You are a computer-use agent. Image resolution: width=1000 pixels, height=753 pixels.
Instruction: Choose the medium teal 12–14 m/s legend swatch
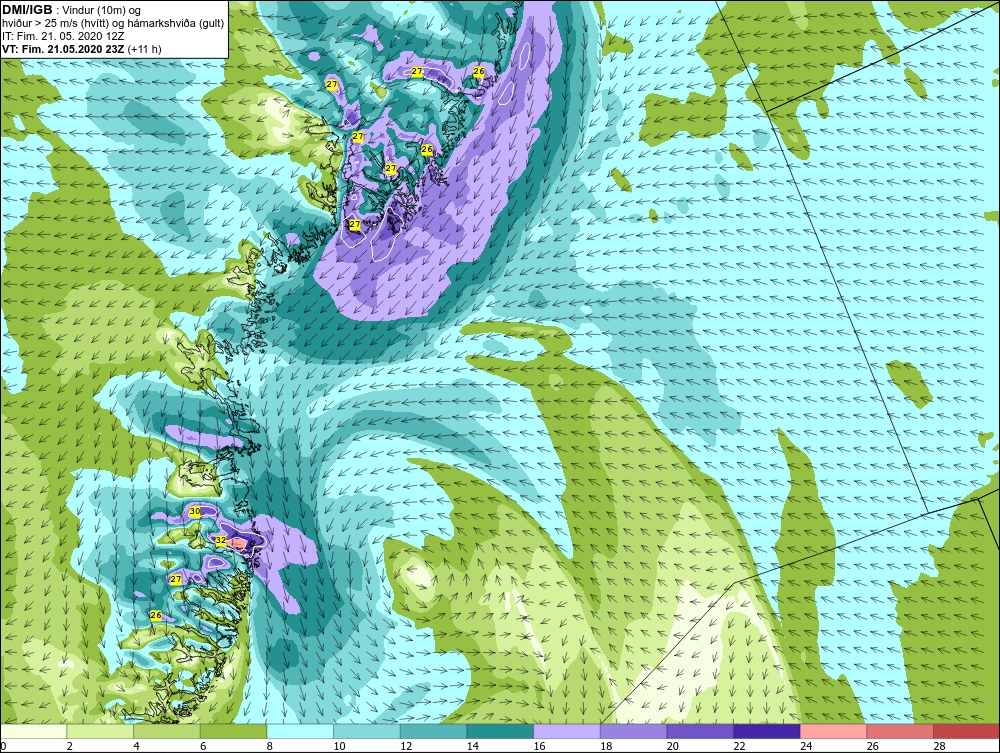click(x=433, y=731)
